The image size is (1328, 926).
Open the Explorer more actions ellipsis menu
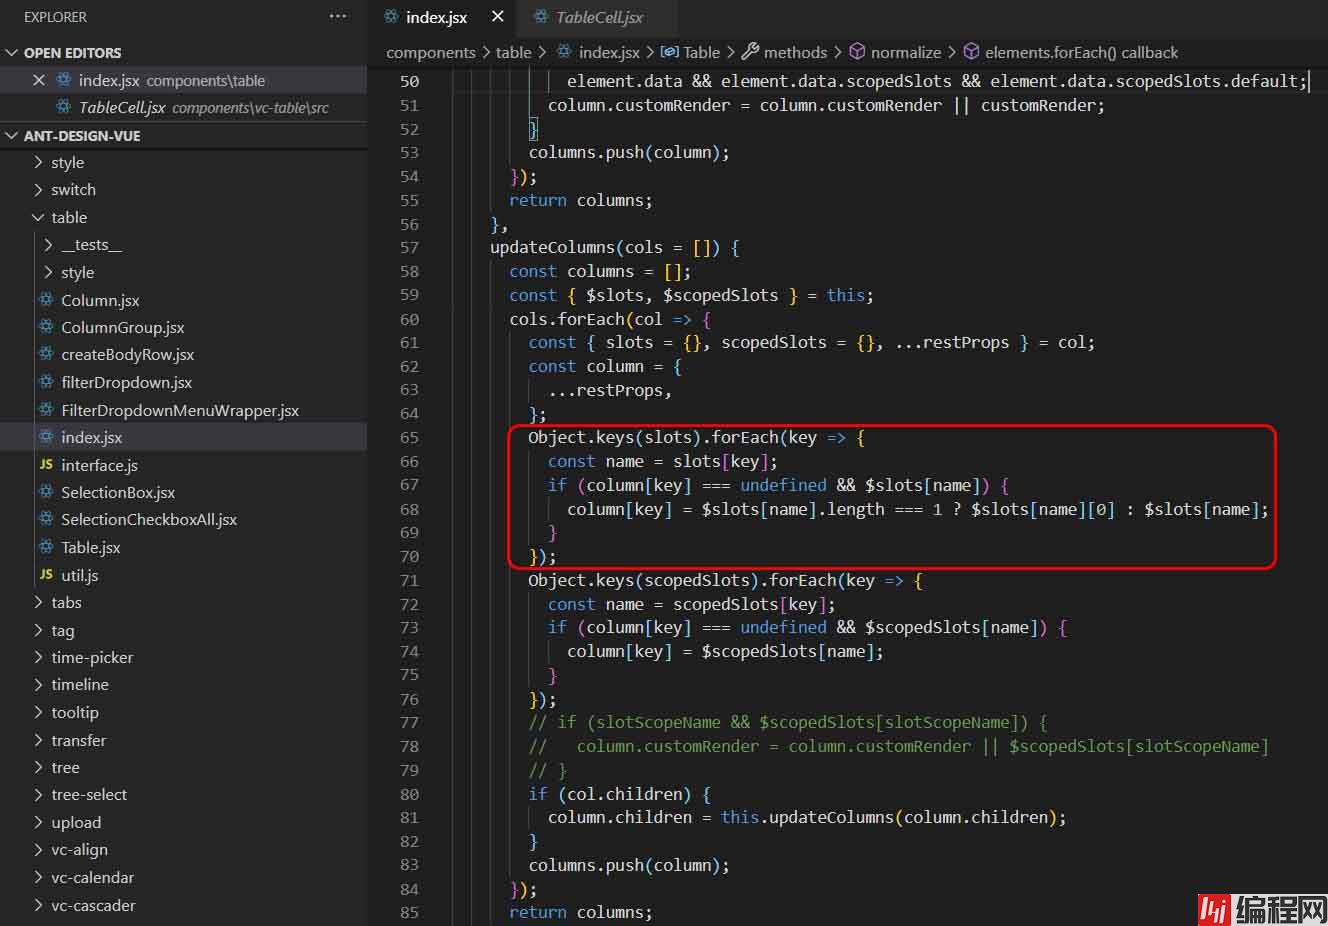click(x=338, y=16)
